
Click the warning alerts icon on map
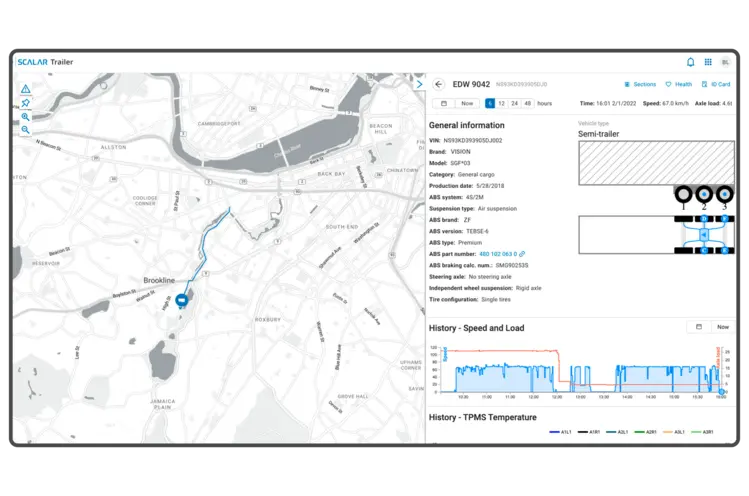tap(25, 89)
